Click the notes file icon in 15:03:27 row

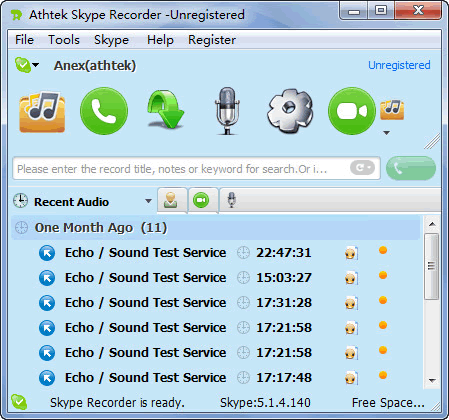351,278
